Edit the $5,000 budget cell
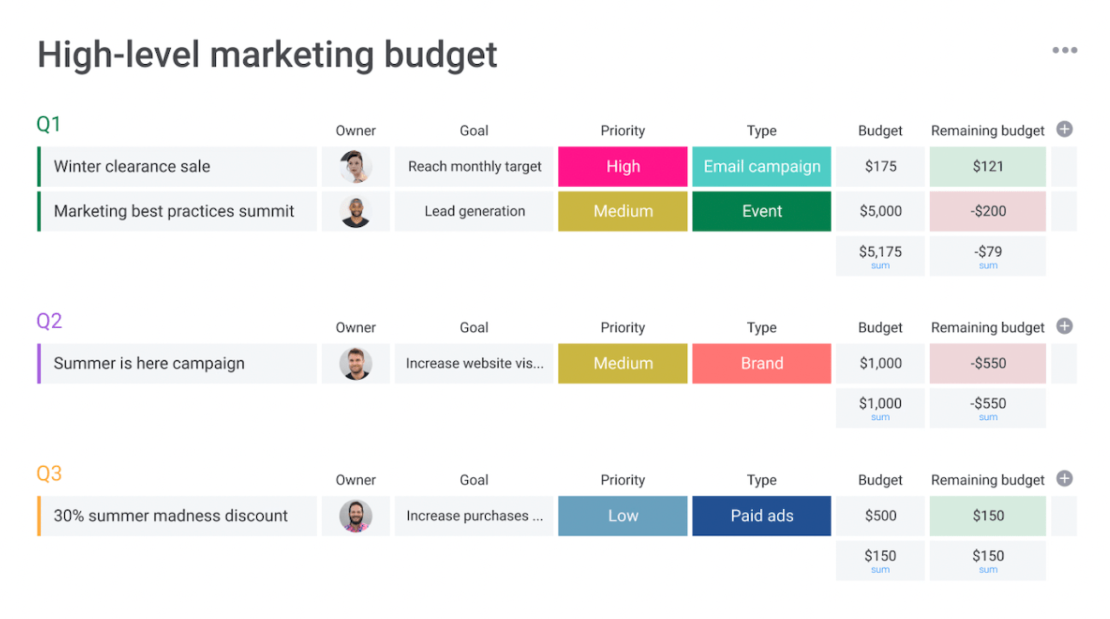The width and height of the screenshot is (1110, 619). click(879, 211)
